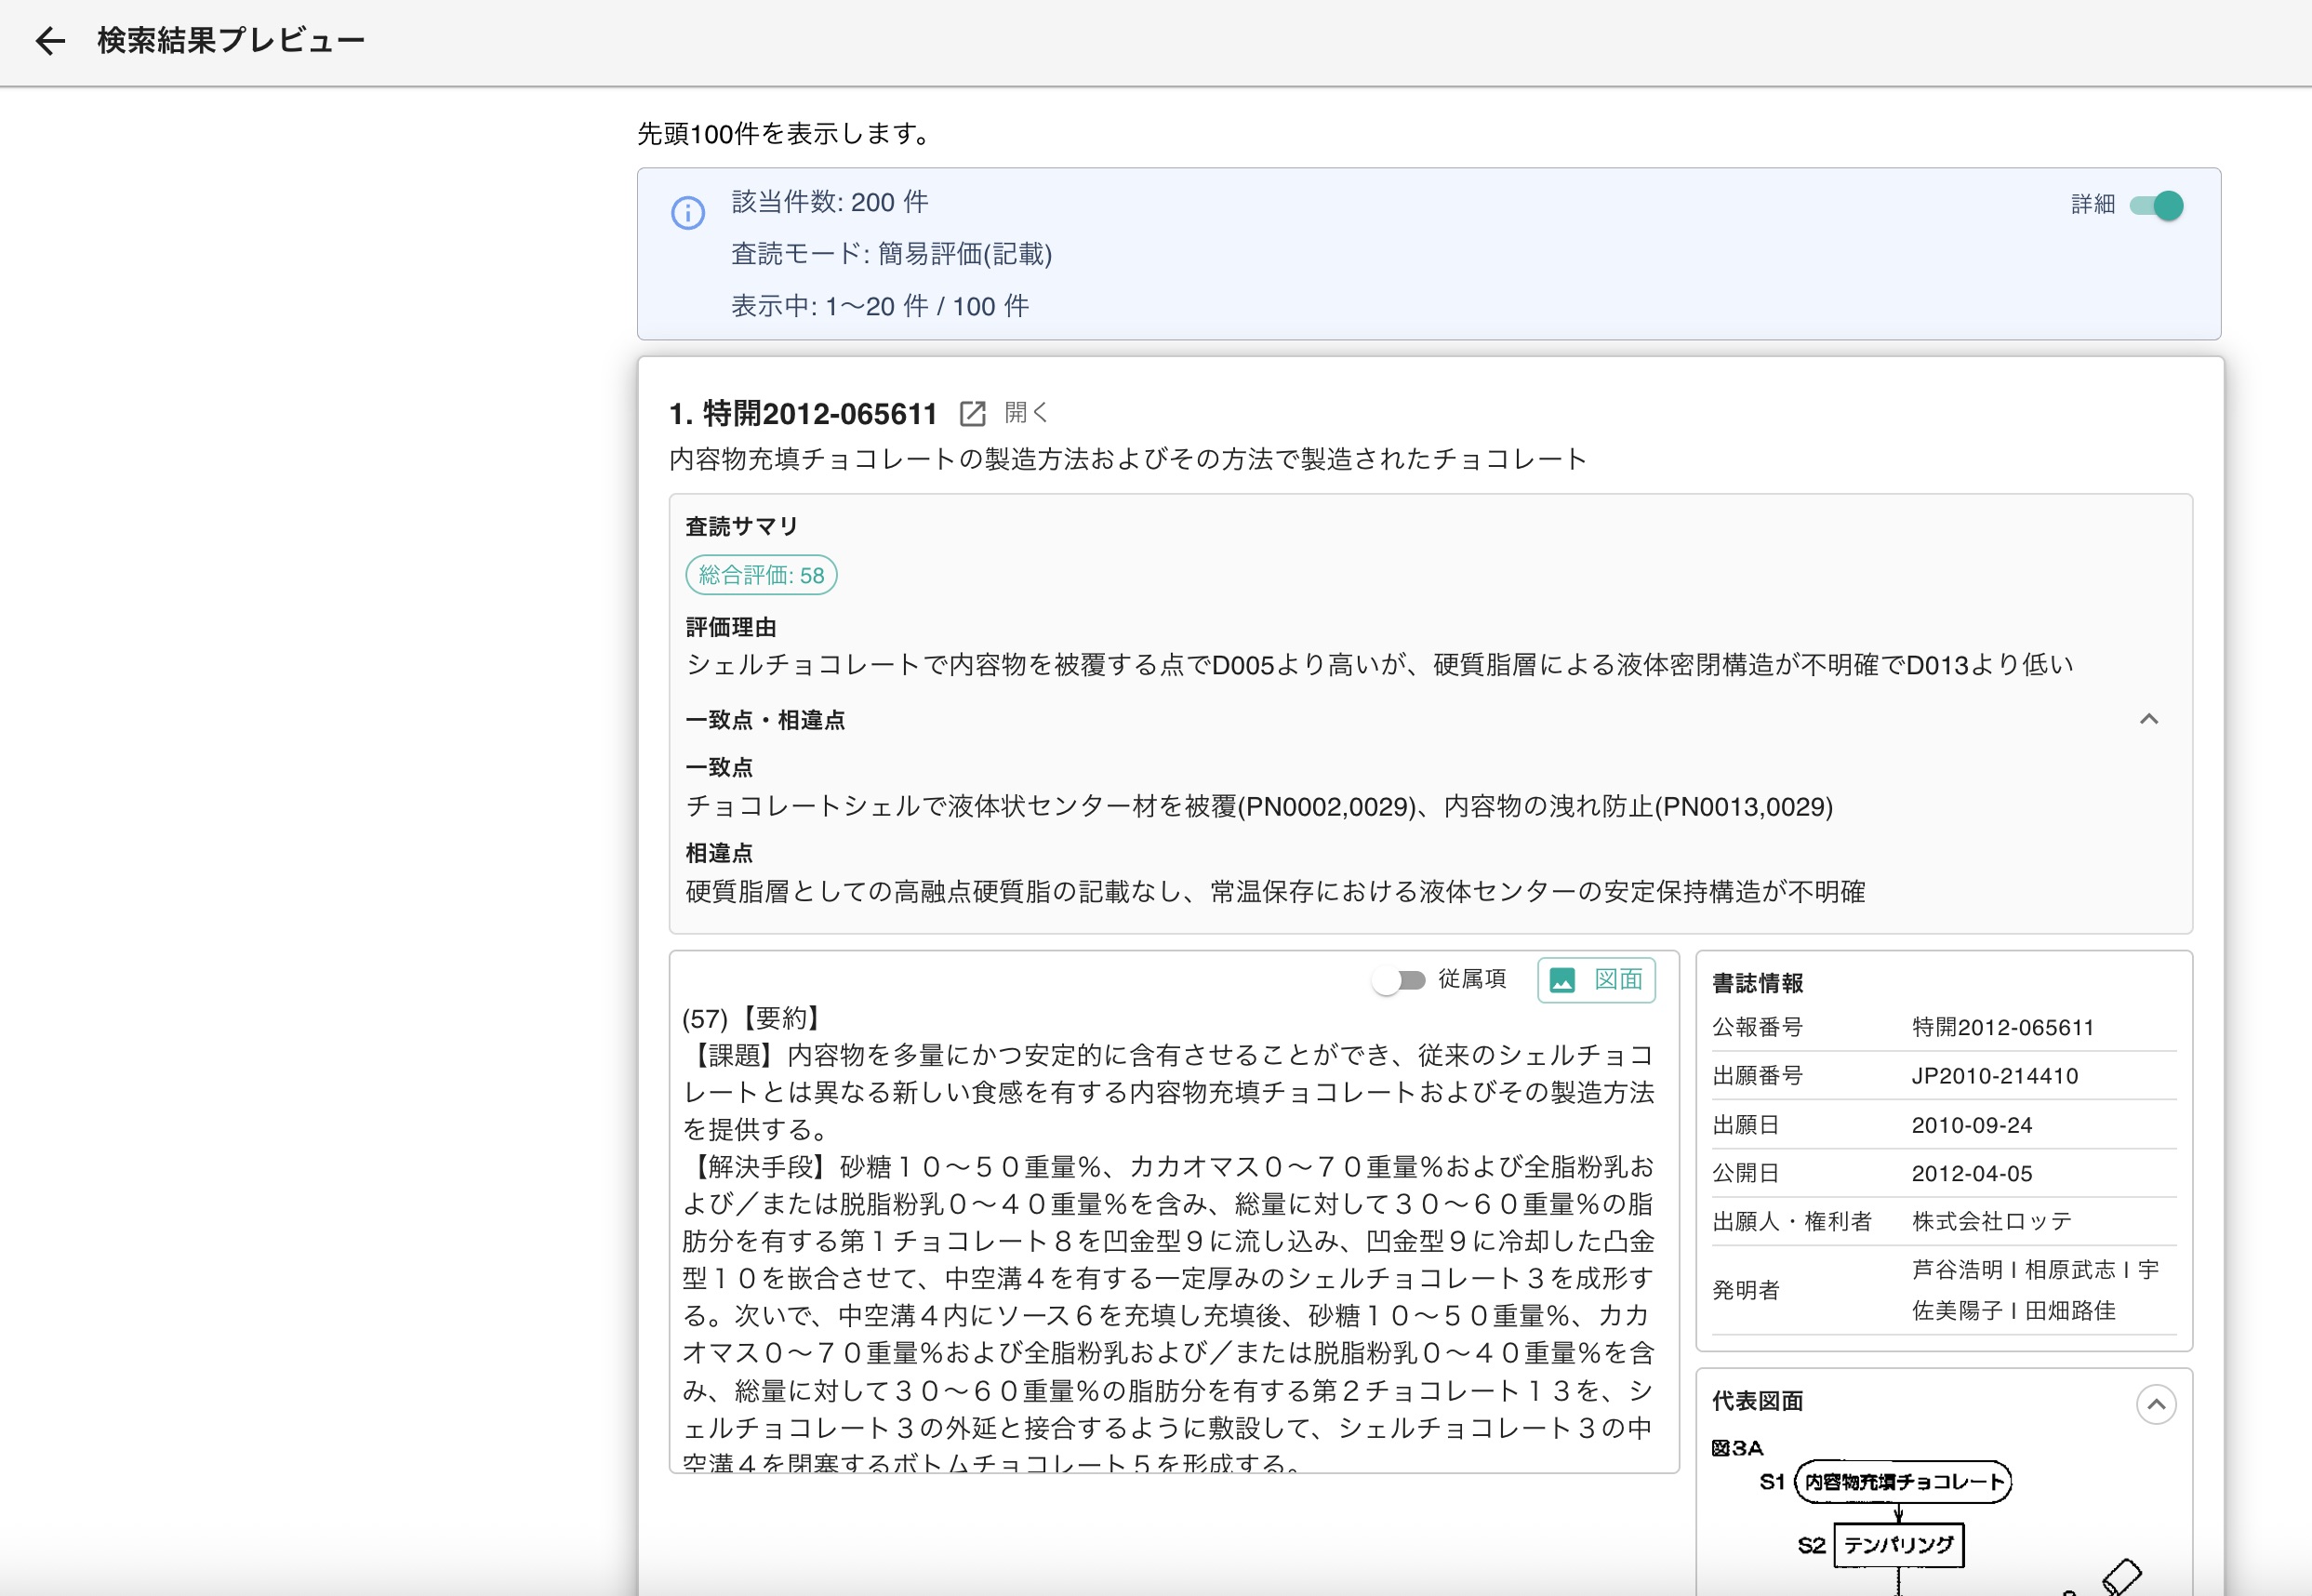Image resolution: width=2312 pixels, height=1596 pixels.
Task: Select filing date 2010-09-24
Action: [x=1972, y=1125]
